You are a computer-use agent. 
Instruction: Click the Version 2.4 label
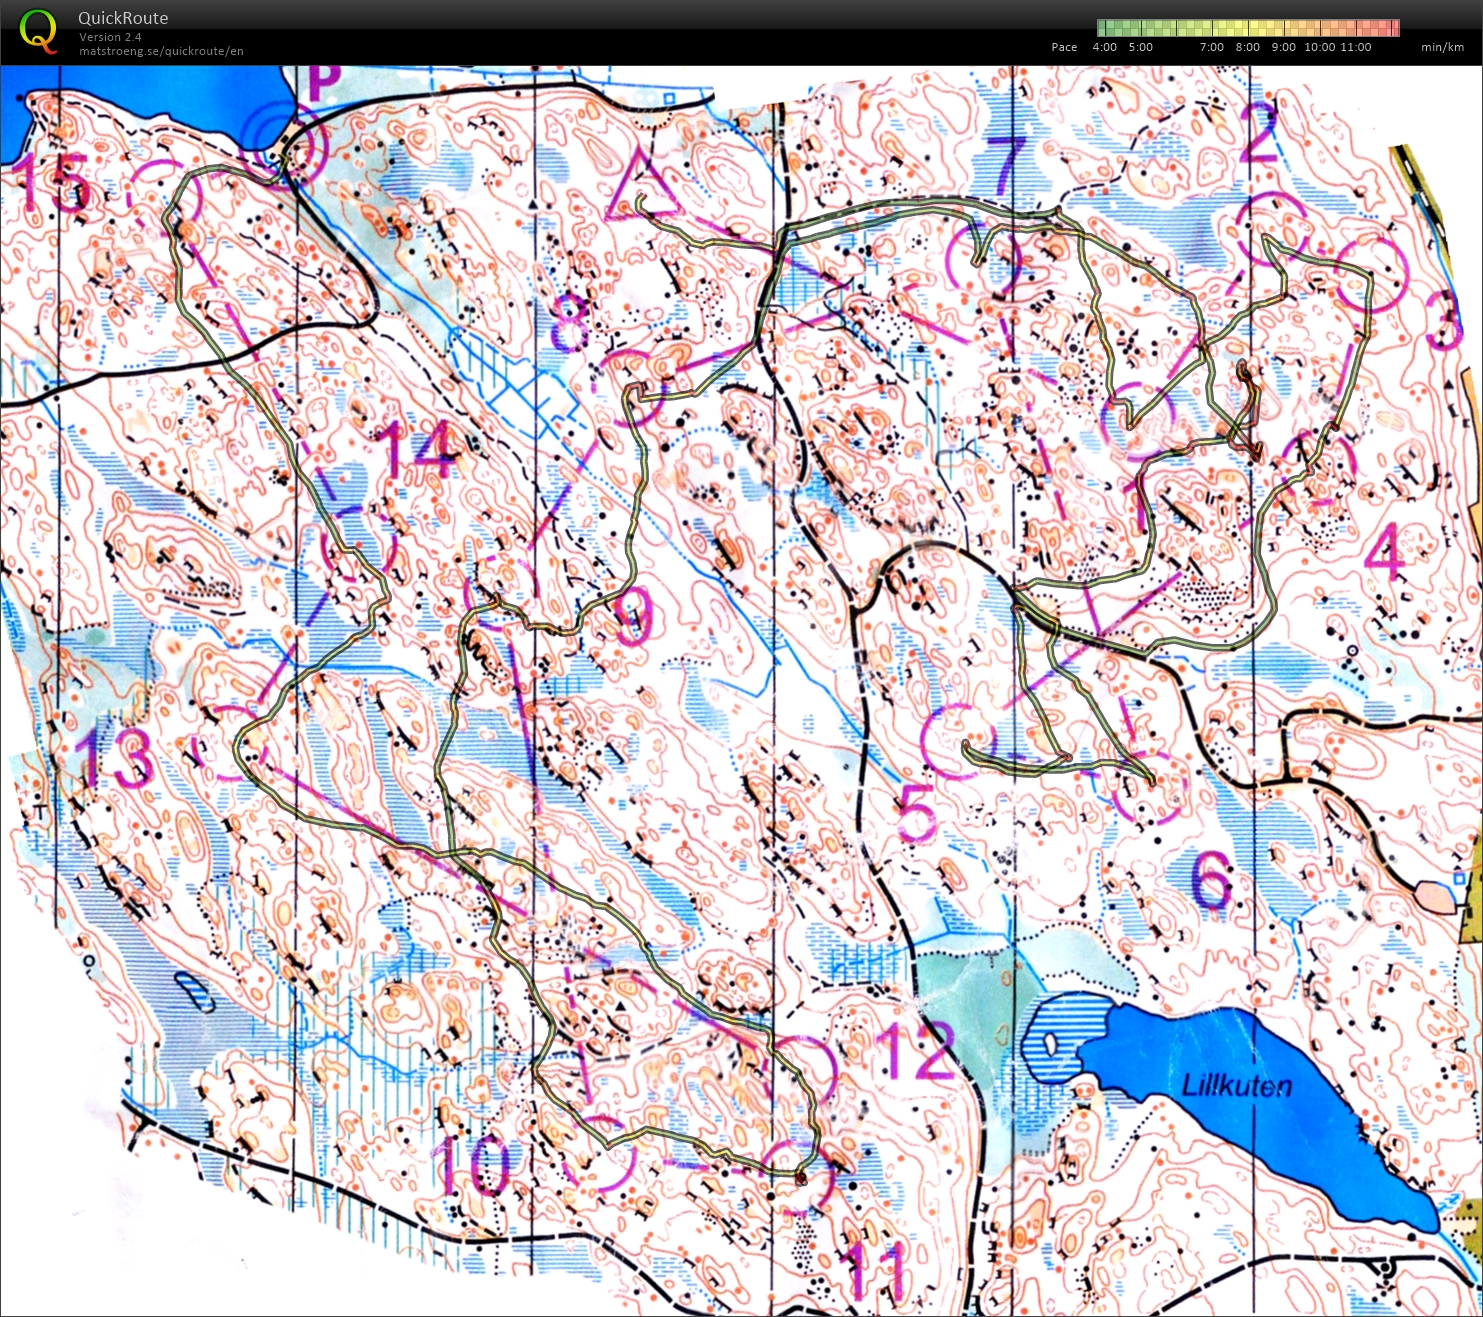110,37
